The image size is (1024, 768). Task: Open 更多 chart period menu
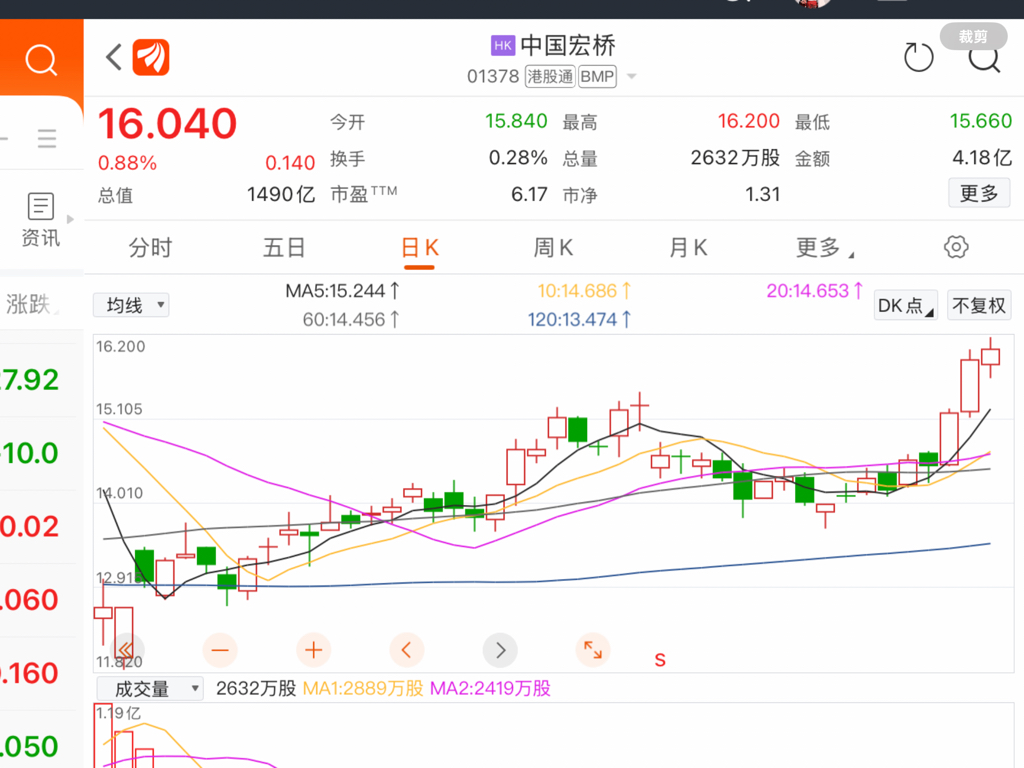coord(824,248)
